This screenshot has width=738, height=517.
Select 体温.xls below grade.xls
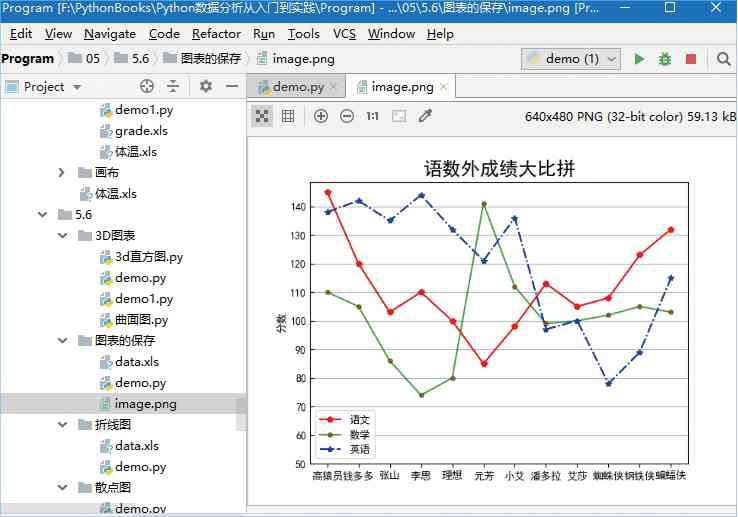tap(128, 152)
